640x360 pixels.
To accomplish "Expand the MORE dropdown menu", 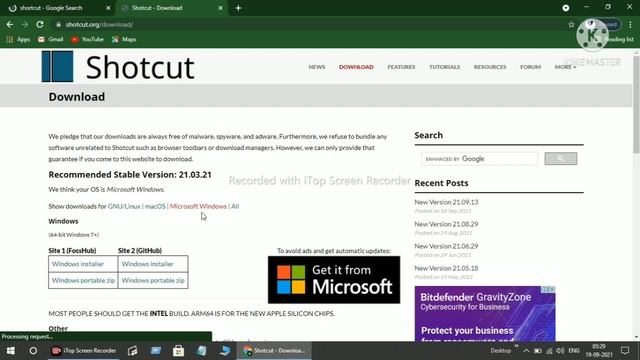I will [x=565, y=67].
